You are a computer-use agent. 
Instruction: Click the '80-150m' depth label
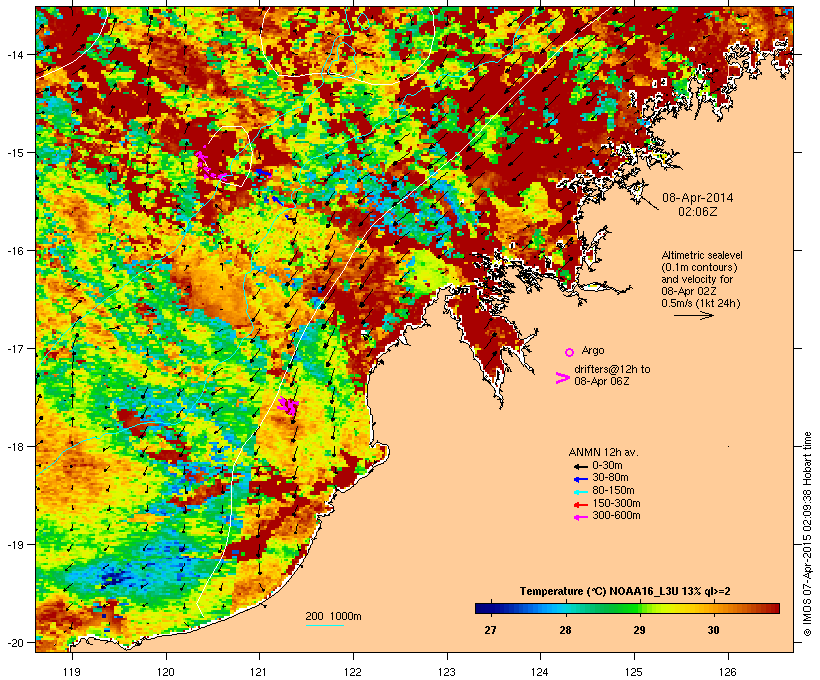613,491
